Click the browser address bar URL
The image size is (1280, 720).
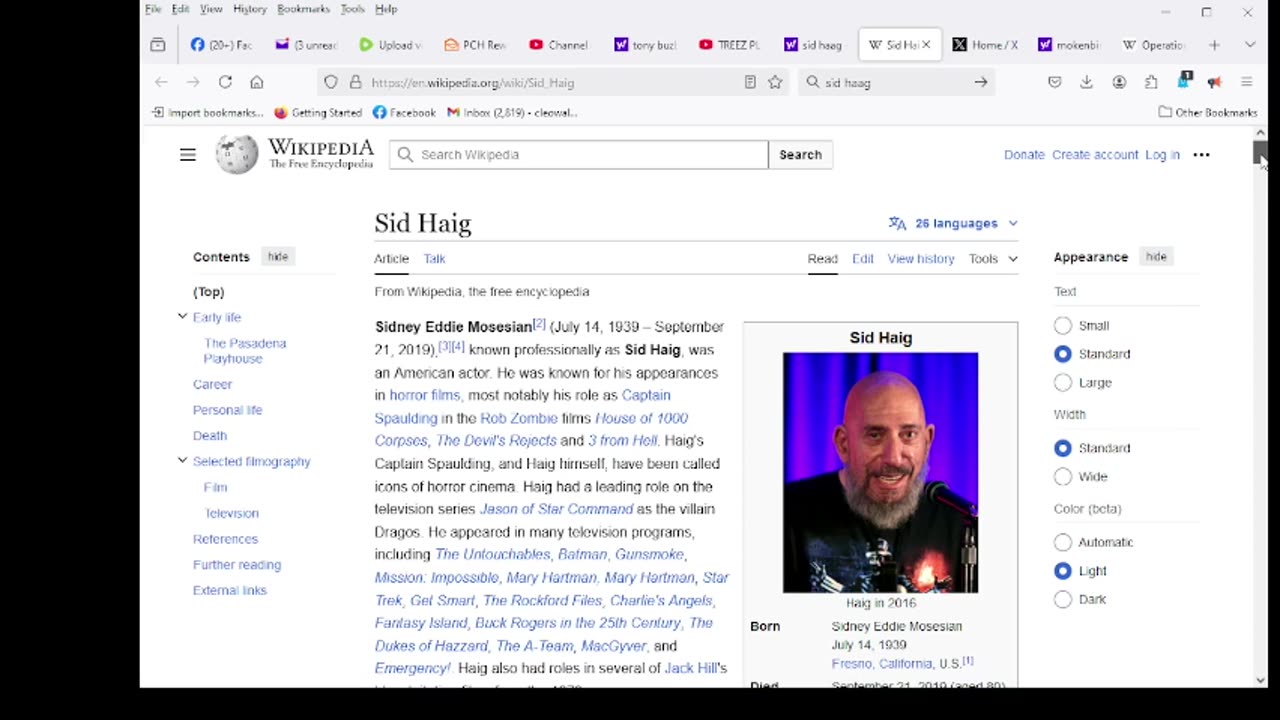tap(473, 83)
